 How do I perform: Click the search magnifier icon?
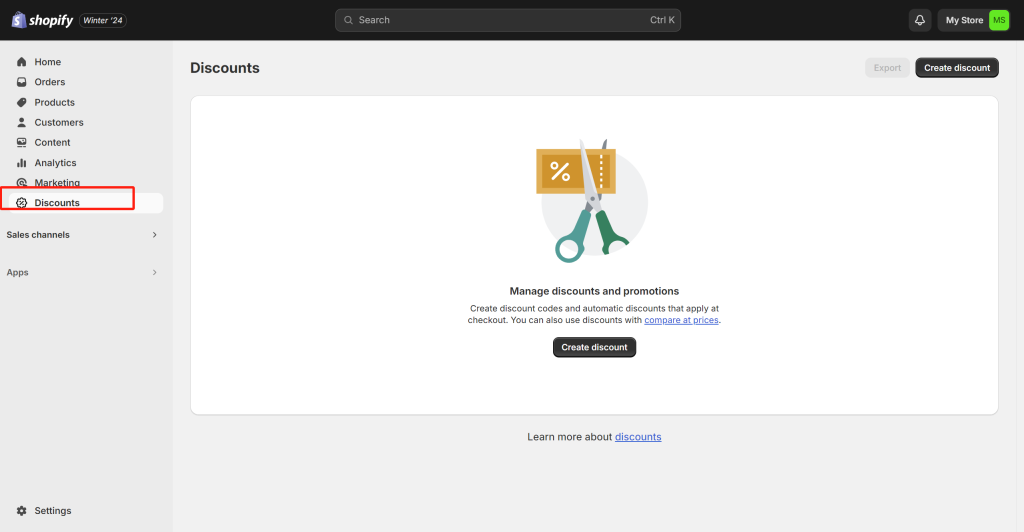pyautogui.click(x=349, y=20)
